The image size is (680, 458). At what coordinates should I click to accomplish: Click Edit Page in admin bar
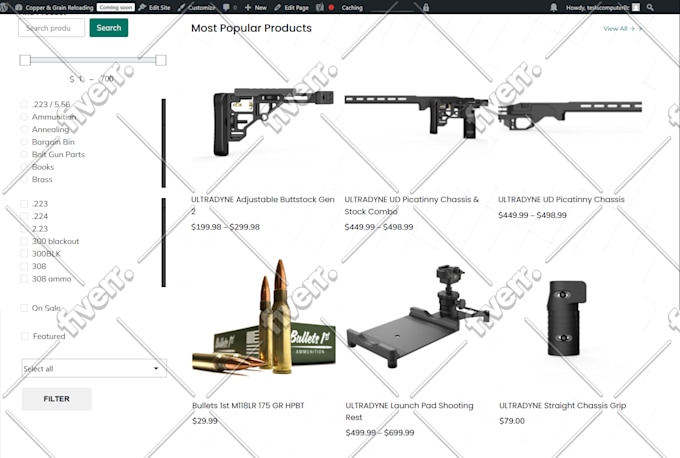point(291,7)
